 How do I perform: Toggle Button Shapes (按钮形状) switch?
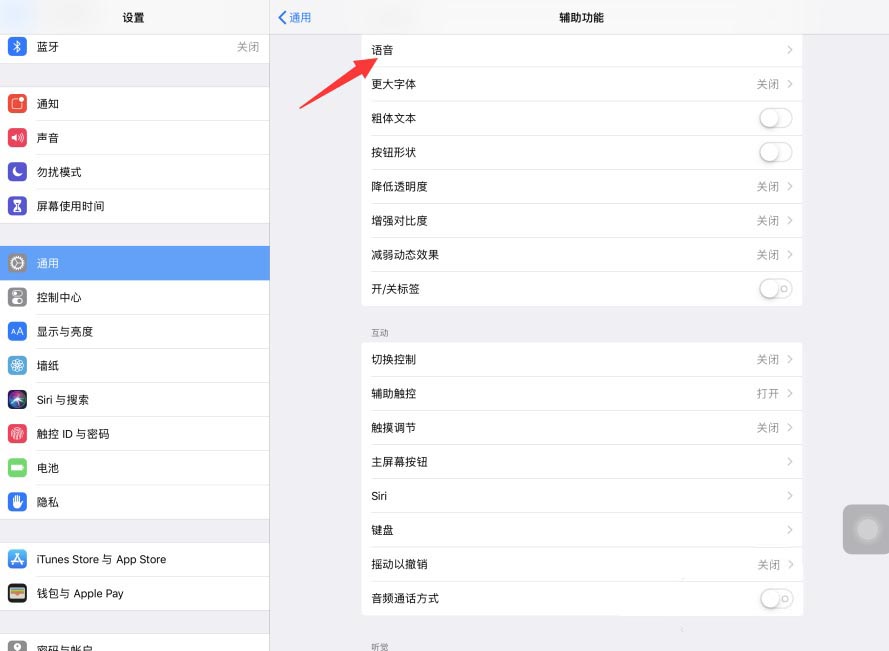click(x=775, y=153)
